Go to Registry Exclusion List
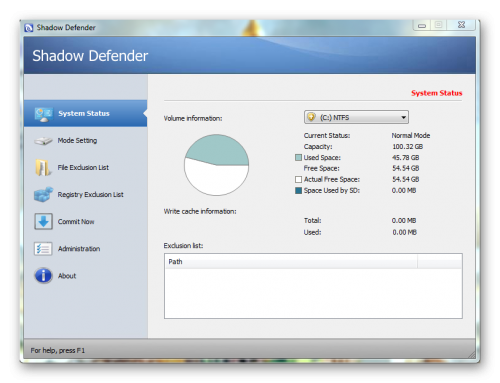Image resolution: width=500 pixels, height=383 pixels. 85,195
